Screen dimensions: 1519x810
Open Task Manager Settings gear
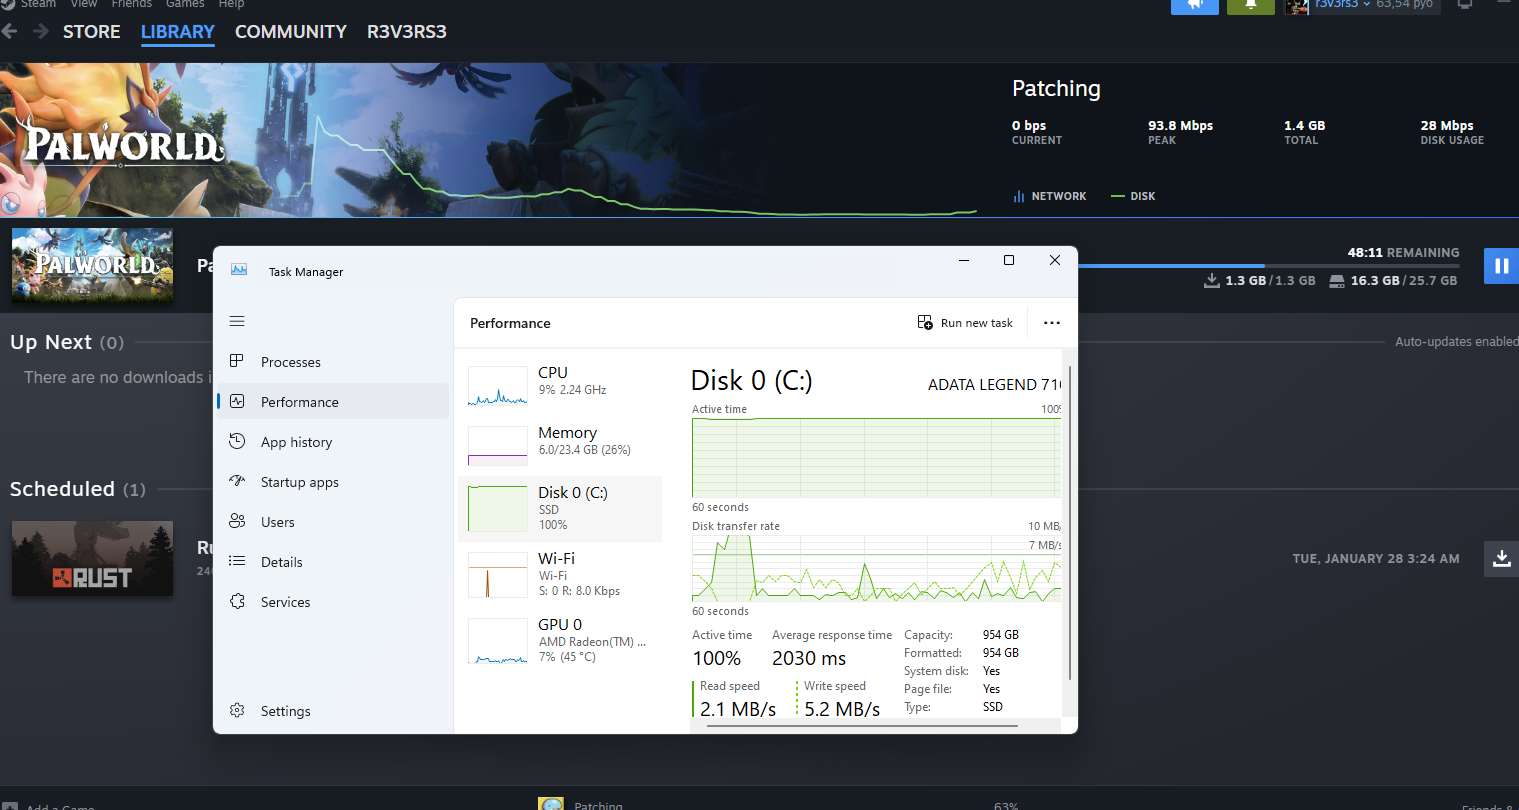pos(237,711)
